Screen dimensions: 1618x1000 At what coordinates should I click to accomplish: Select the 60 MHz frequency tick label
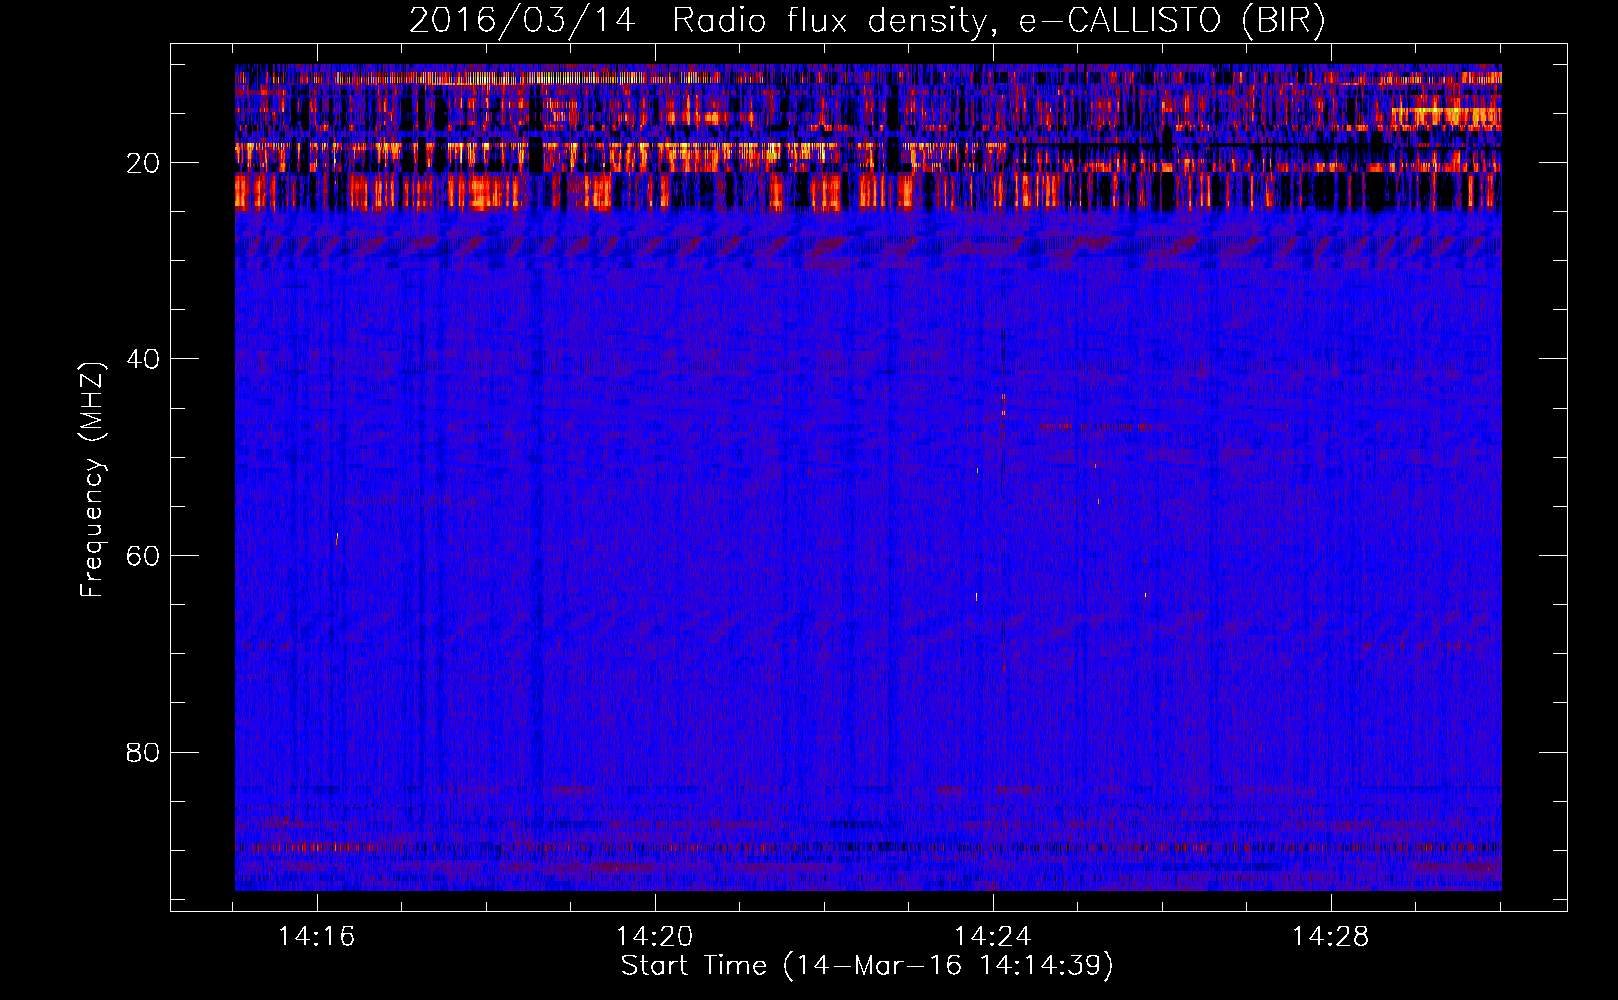click(144, 556)
